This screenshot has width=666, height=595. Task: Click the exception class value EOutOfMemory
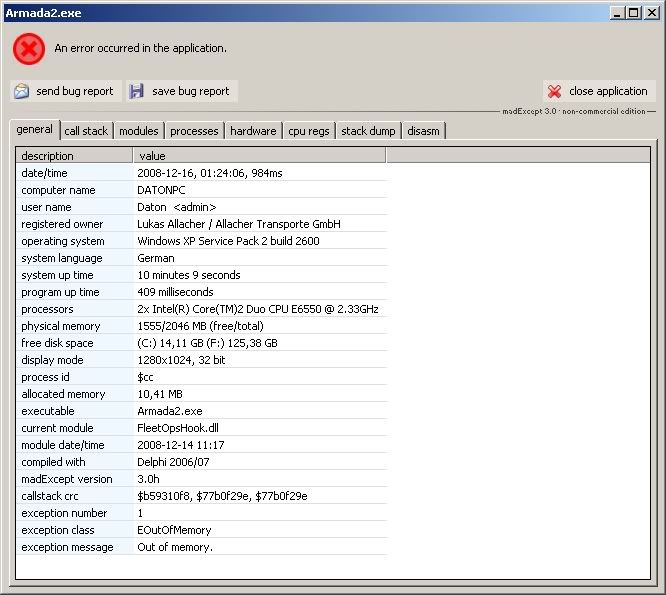tap(174, 530)
